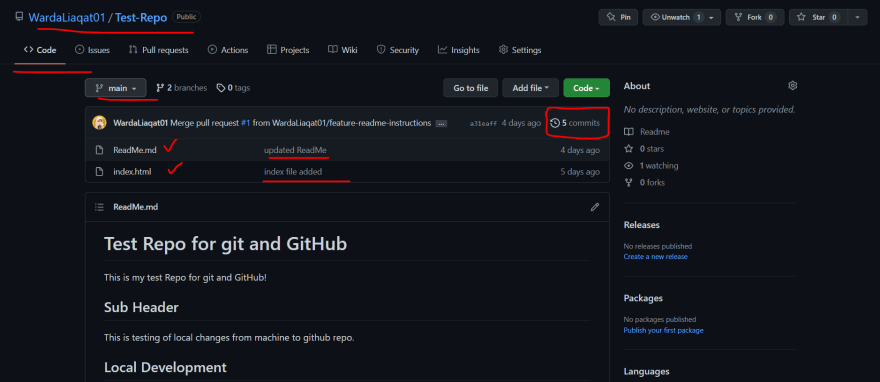This screenshot has width=880, height=382.
Task: Open commit author WardaLiaqat01 link
Action: tap(140, 123)
